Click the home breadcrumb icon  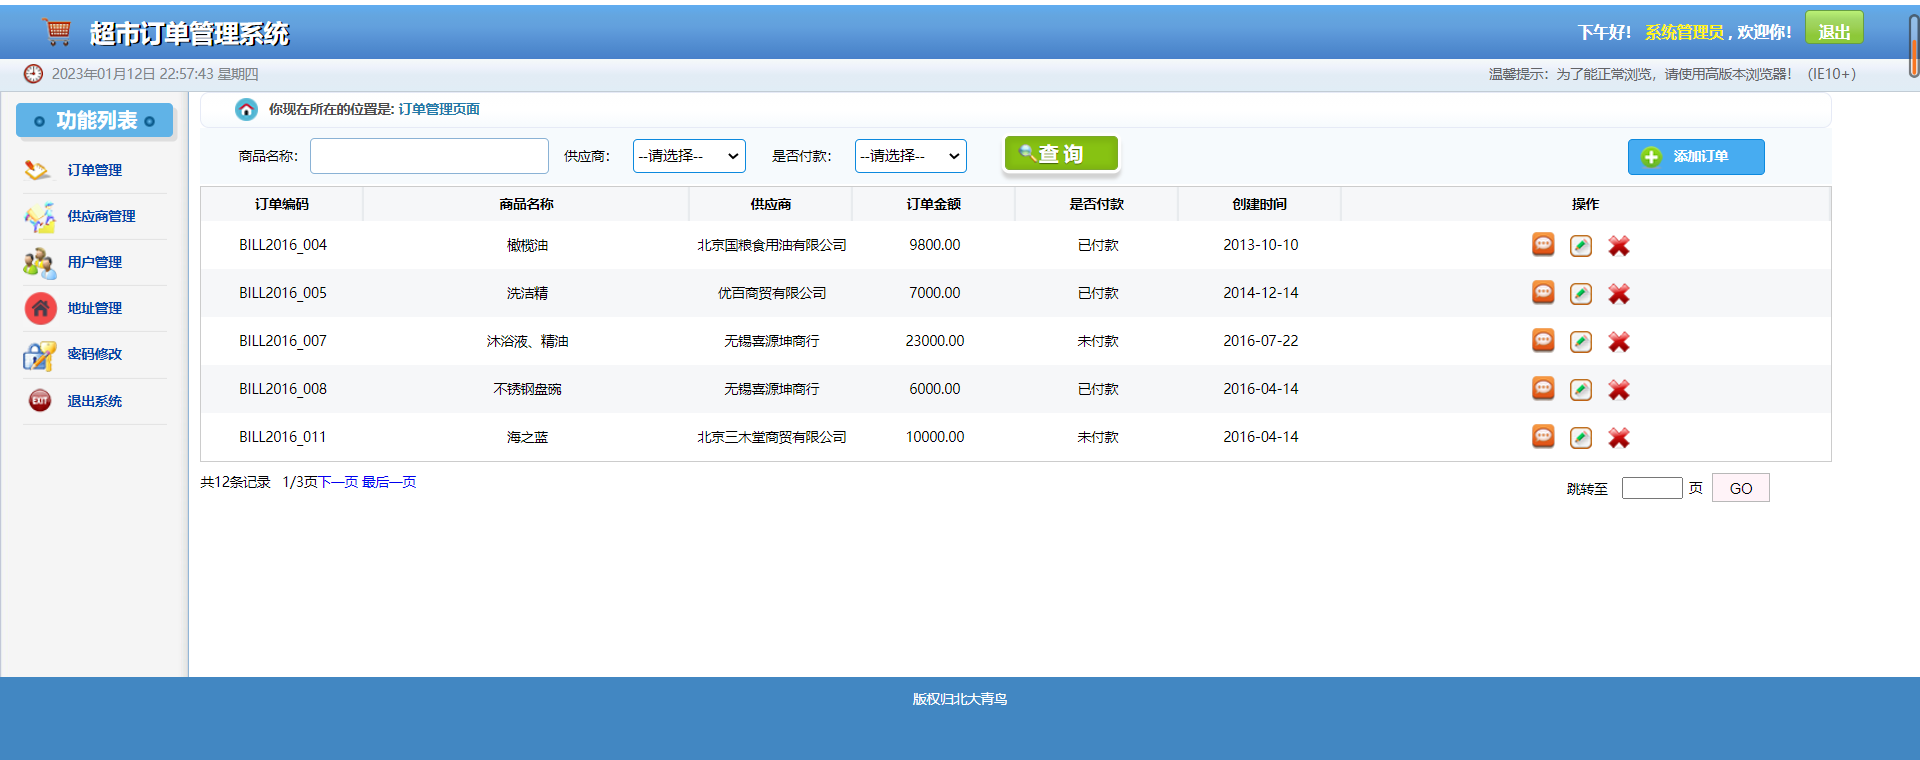[246, 109]
